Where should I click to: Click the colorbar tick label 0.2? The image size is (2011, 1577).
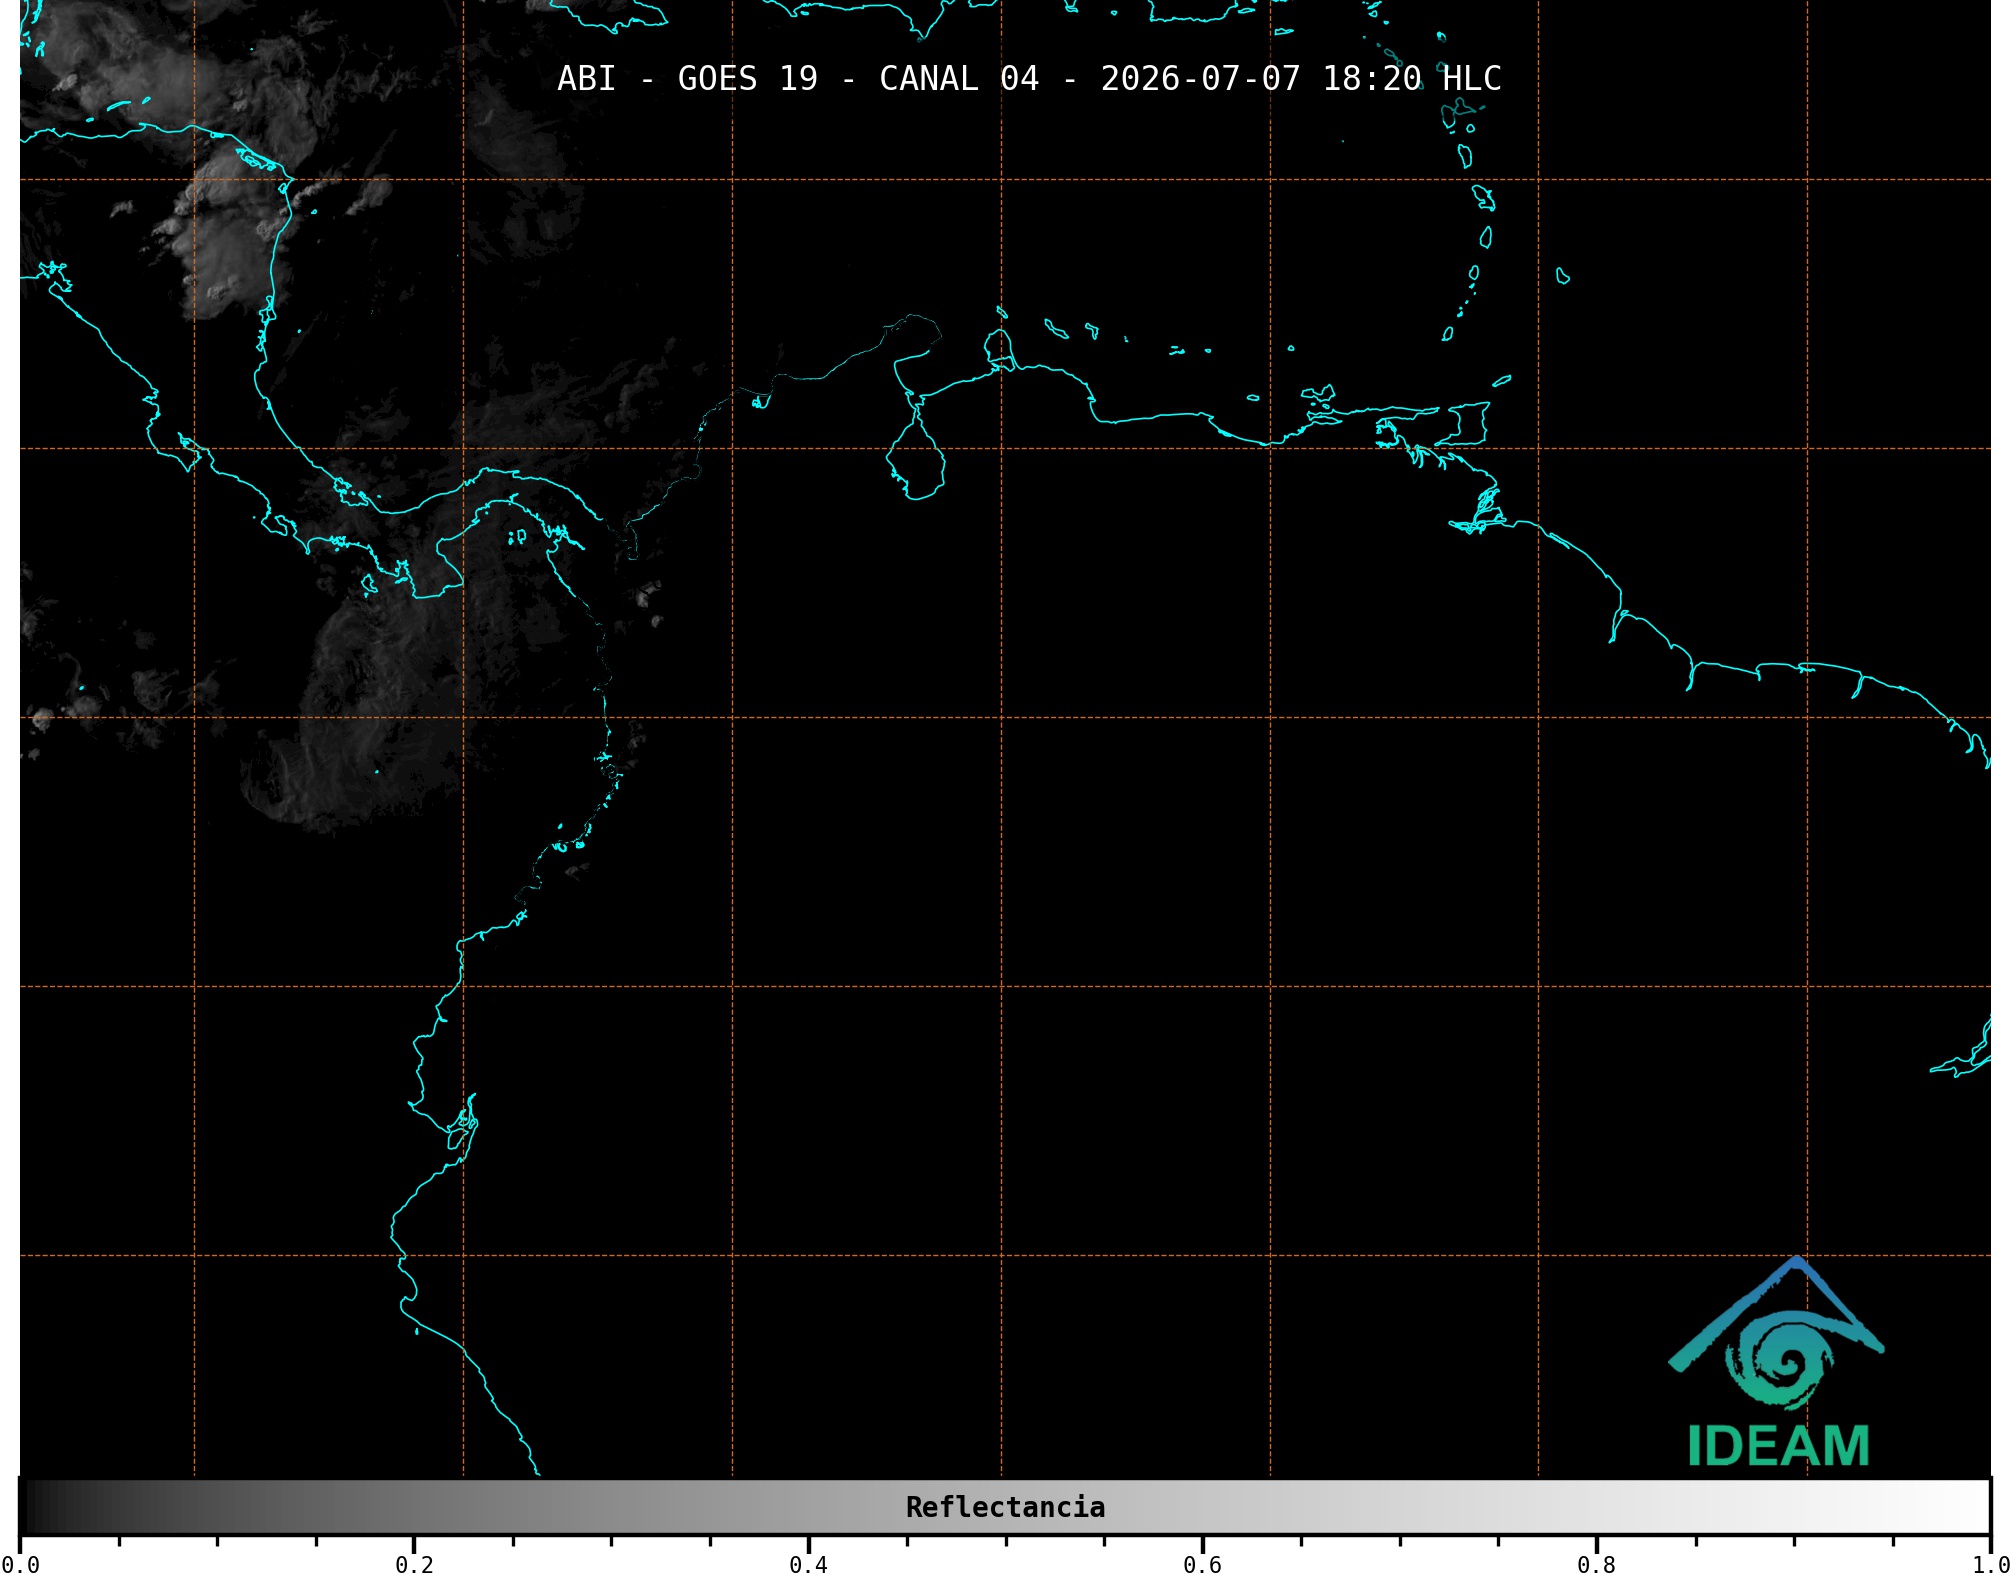[x=414, y=1565]
